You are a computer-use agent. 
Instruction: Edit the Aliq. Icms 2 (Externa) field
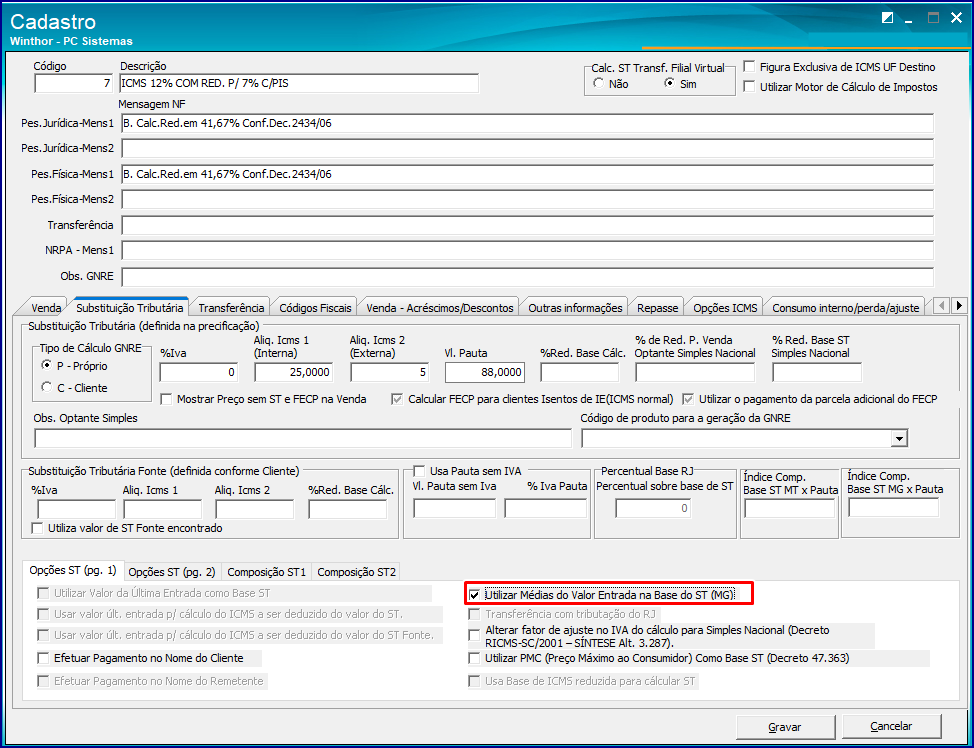tap(389, 372)
